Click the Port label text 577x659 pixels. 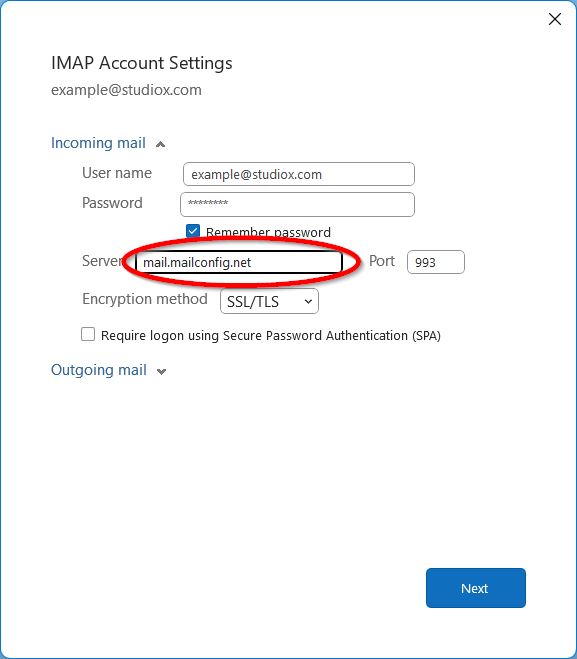[x=382, y=261]
